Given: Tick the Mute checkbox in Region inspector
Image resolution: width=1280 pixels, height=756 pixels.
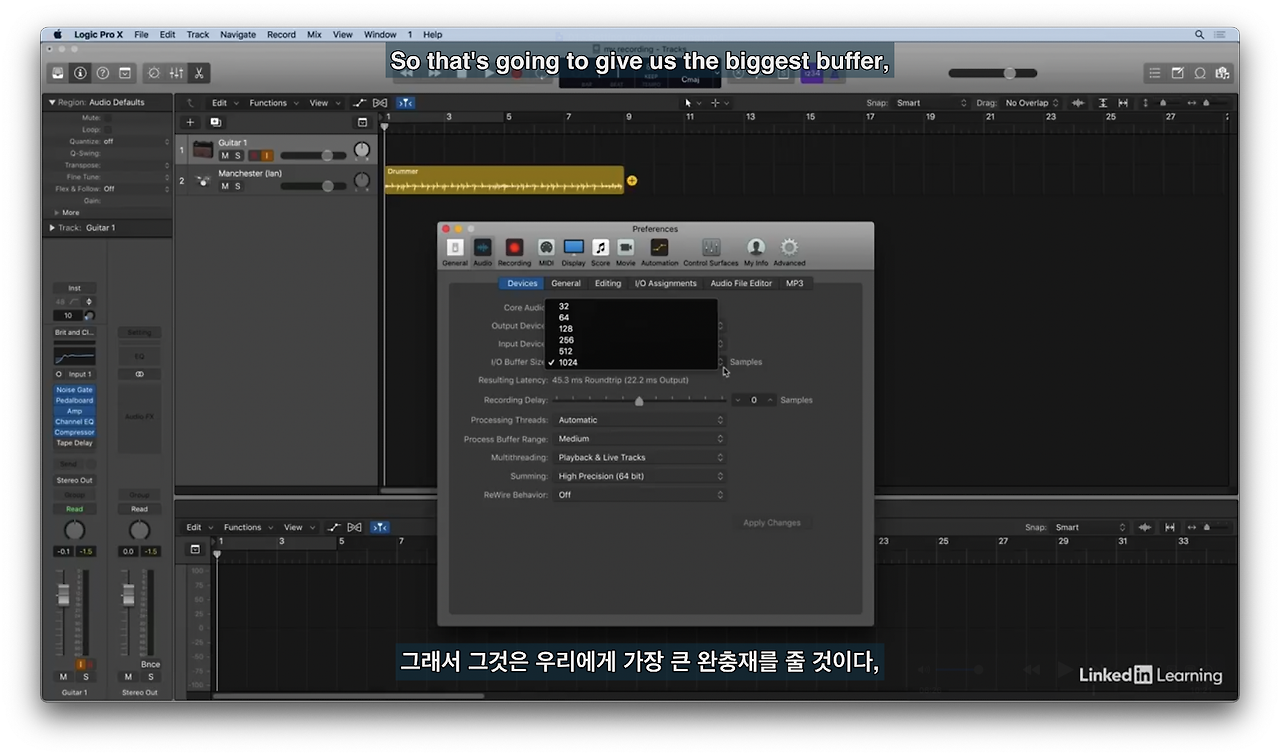Looking at the screenshot, I should click(108, 118).
